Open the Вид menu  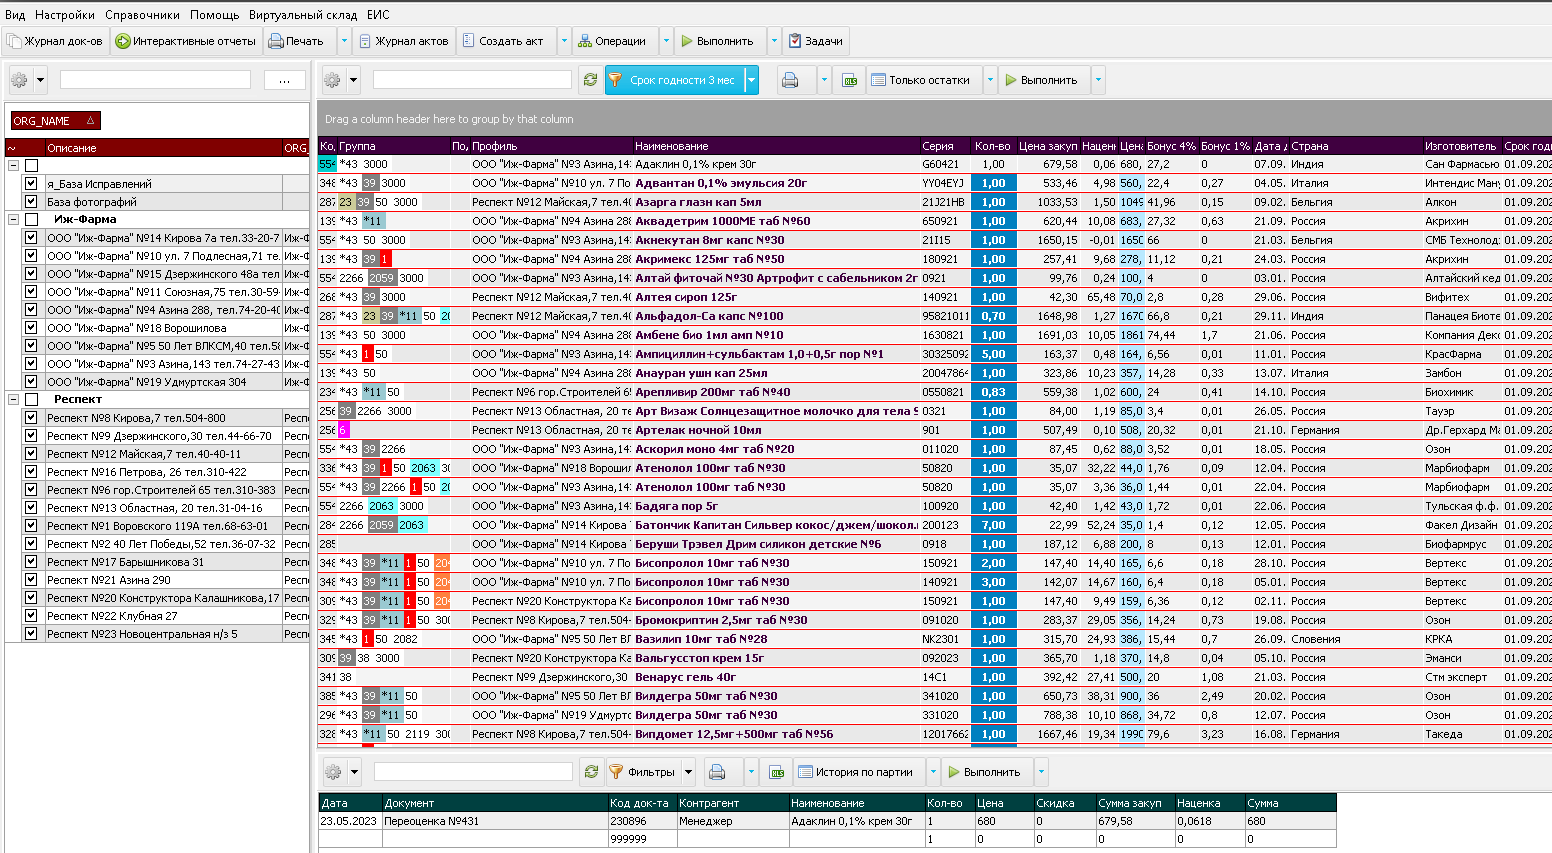15,15
